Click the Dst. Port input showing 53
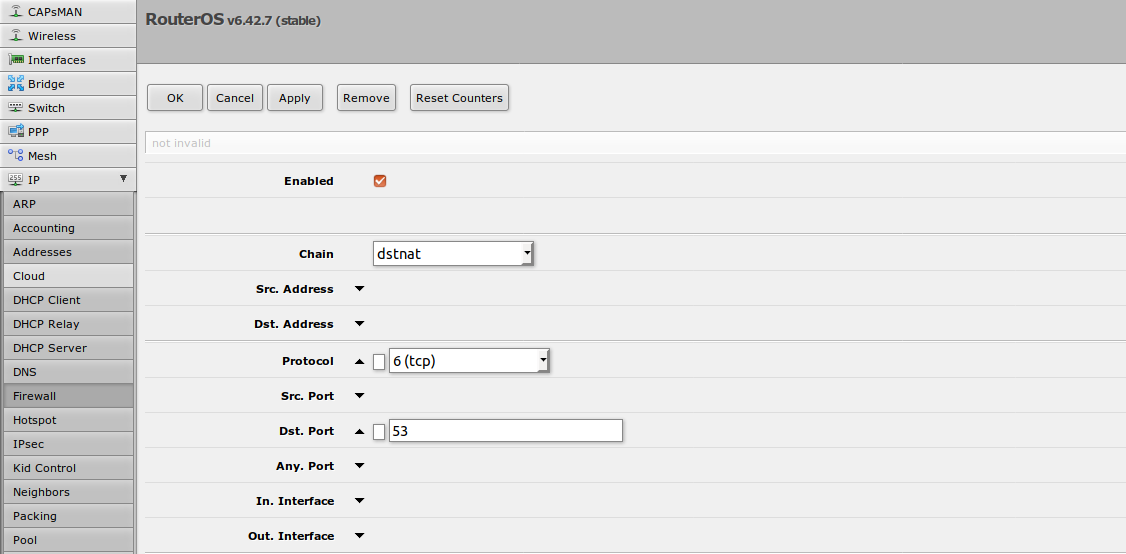The height and width of the screenshot is (554, 1126). coord(506,430)
